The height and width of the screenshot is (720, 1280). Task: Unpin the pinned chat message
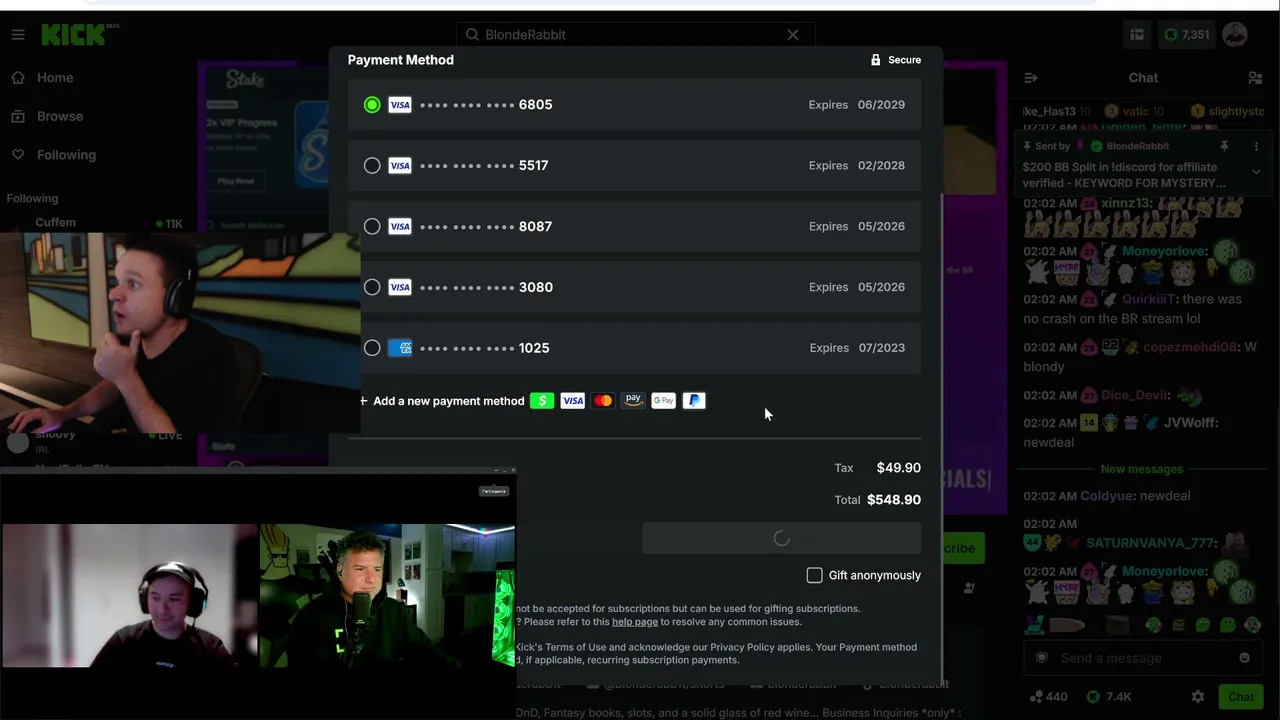point(1224,146)
